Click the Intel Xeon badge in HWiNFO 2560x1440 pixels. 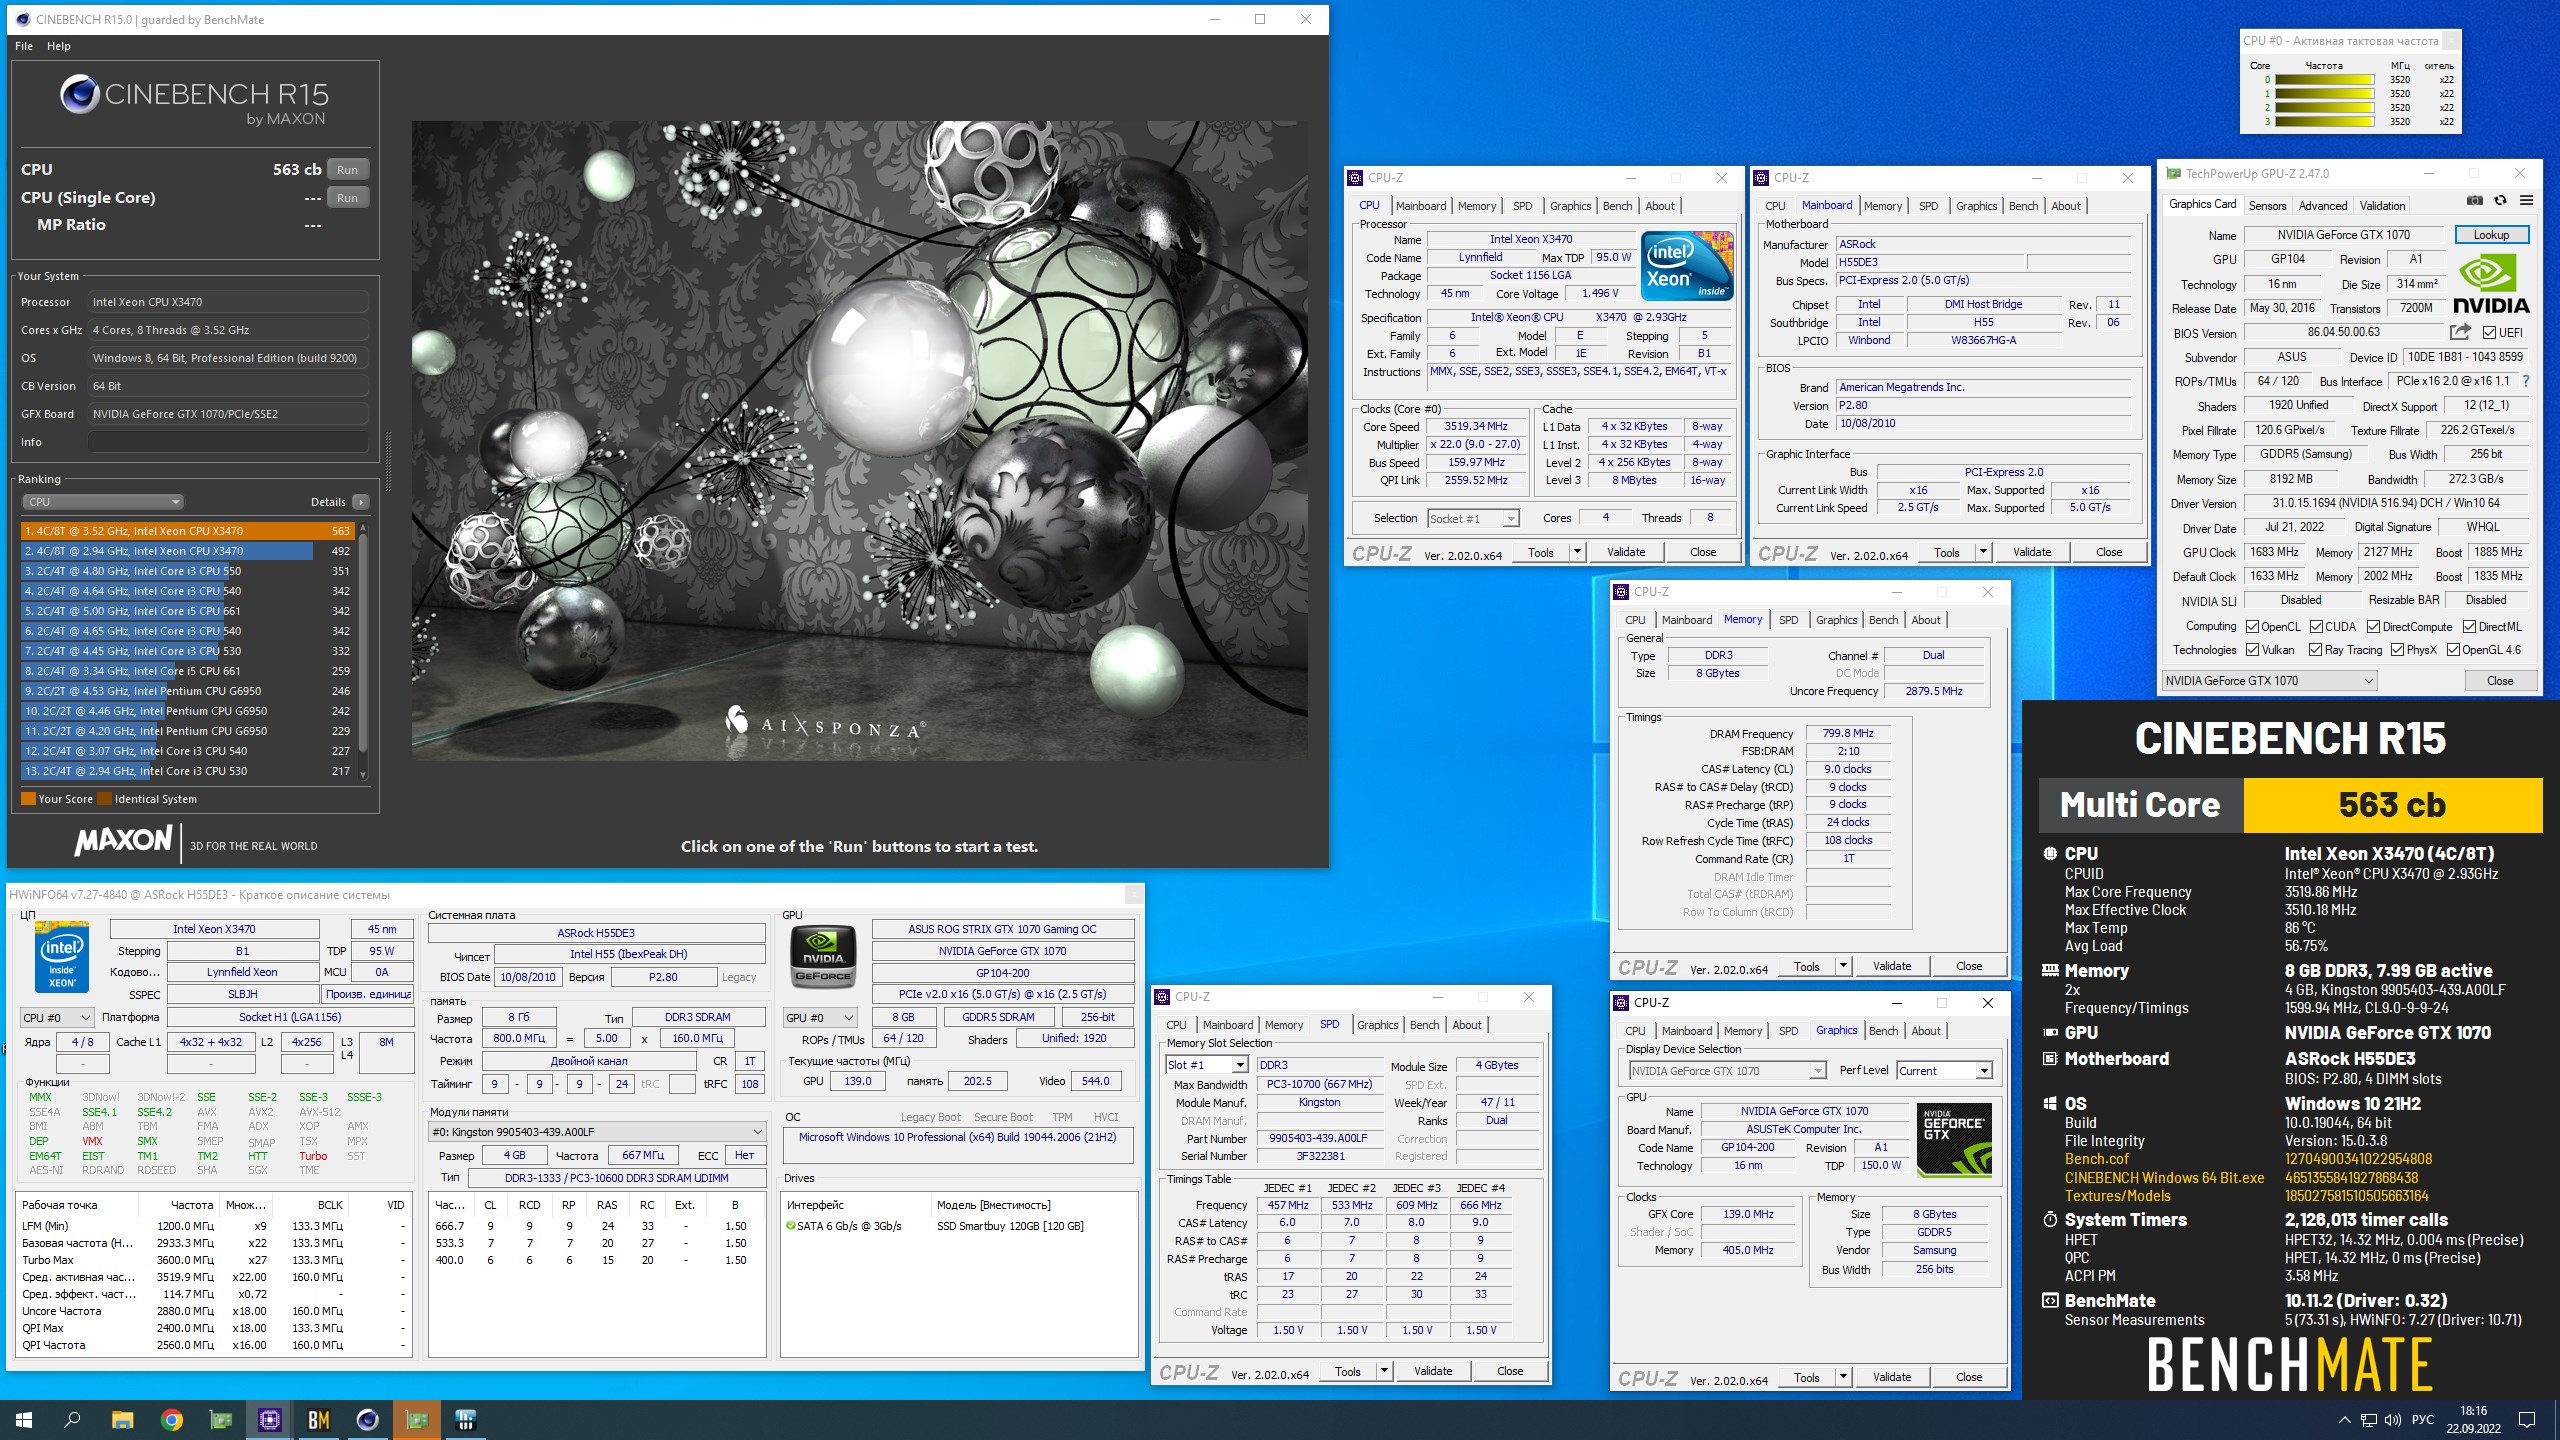point(62,957)
